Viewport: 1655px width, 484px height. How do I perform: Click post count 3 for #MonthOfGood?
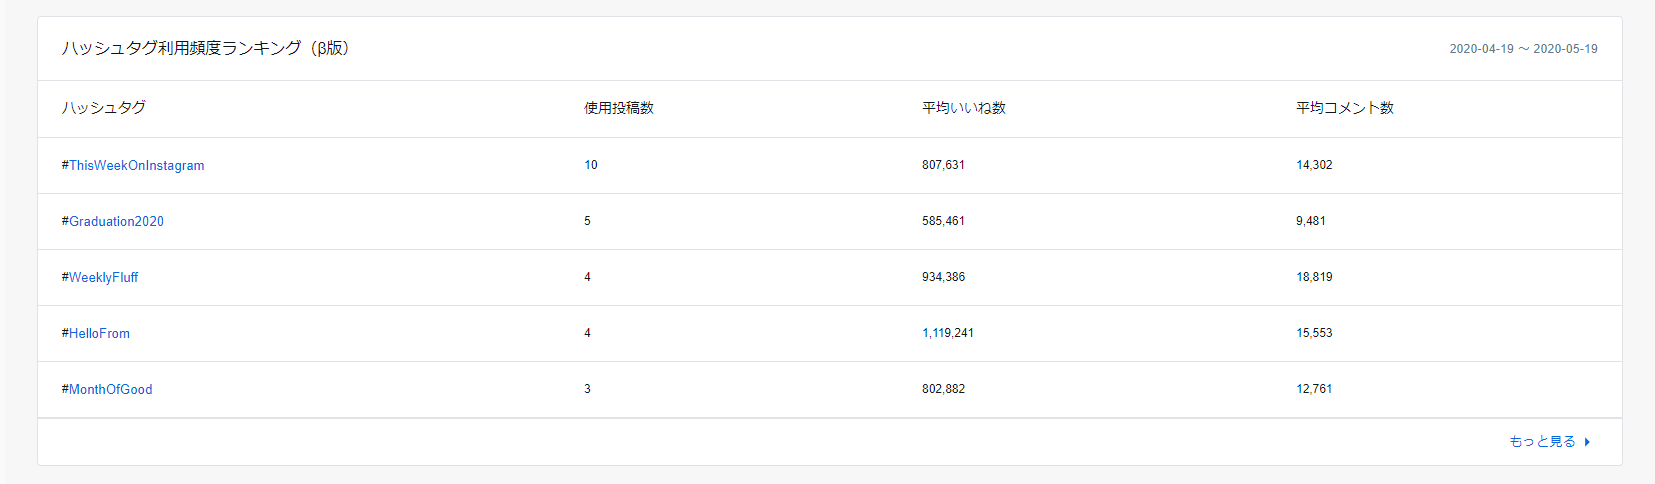(x=588, y=389)
